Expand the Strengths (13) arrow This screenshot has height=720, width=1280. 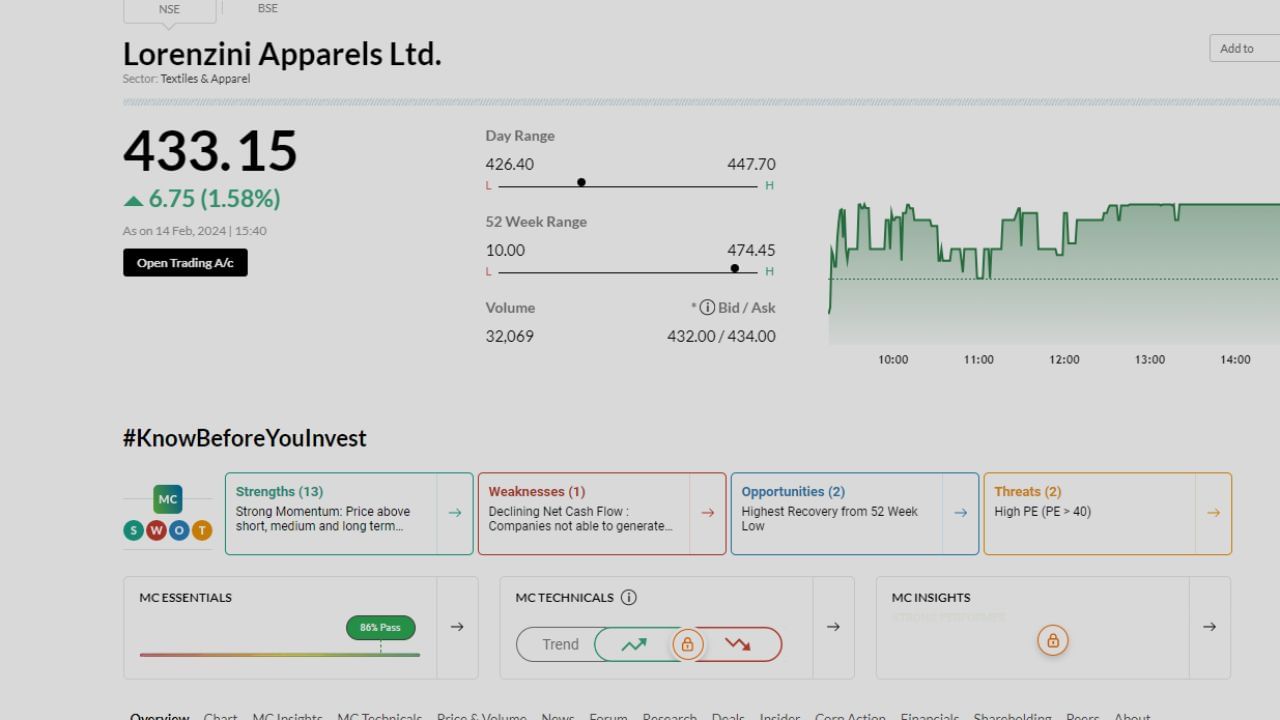click(455, 513)
